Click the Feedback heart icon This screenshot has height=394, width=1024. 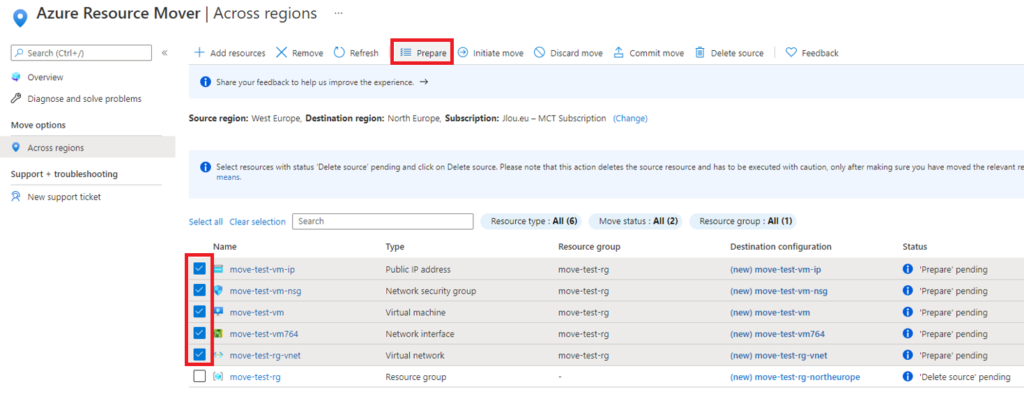(791, 53)
